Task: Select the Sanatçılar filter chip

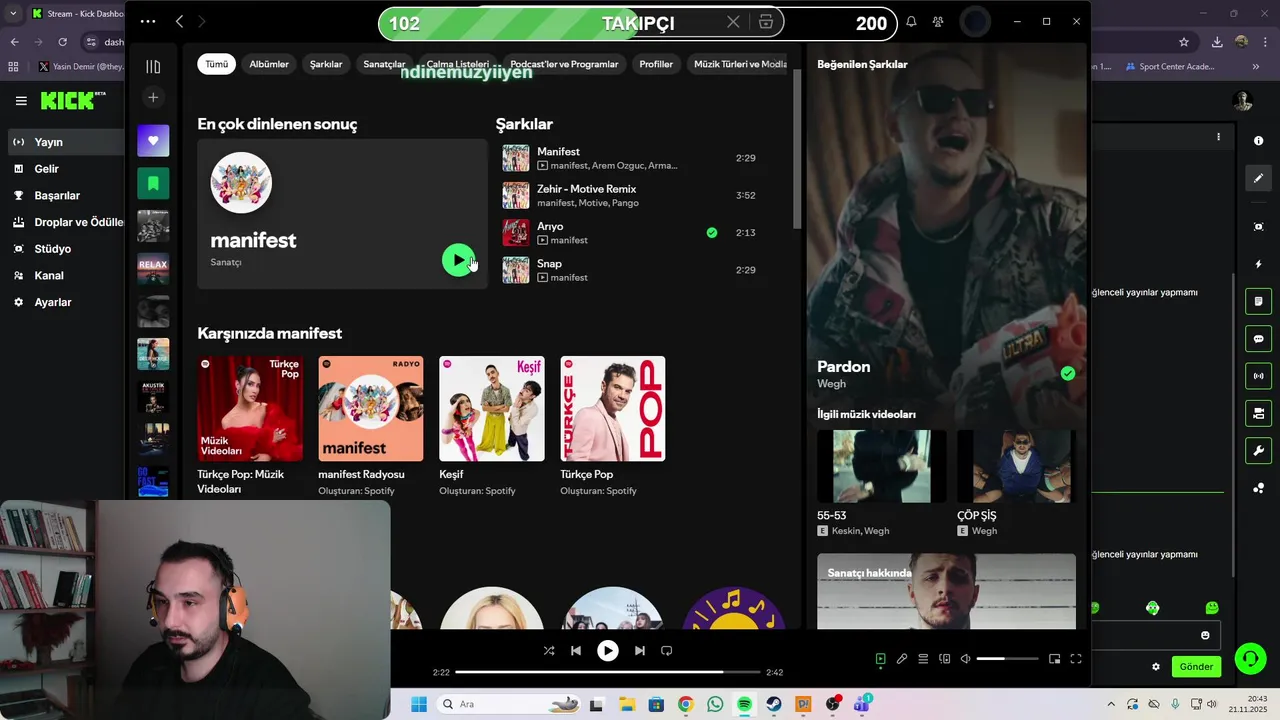Action: (384, 64)
